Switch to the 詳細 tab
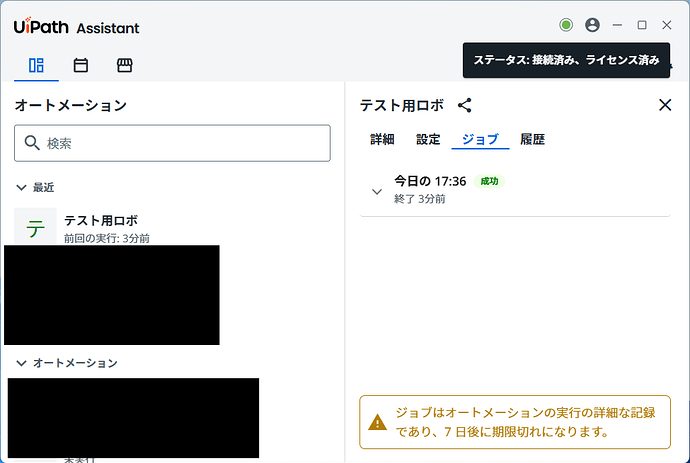 pos(382,140)
